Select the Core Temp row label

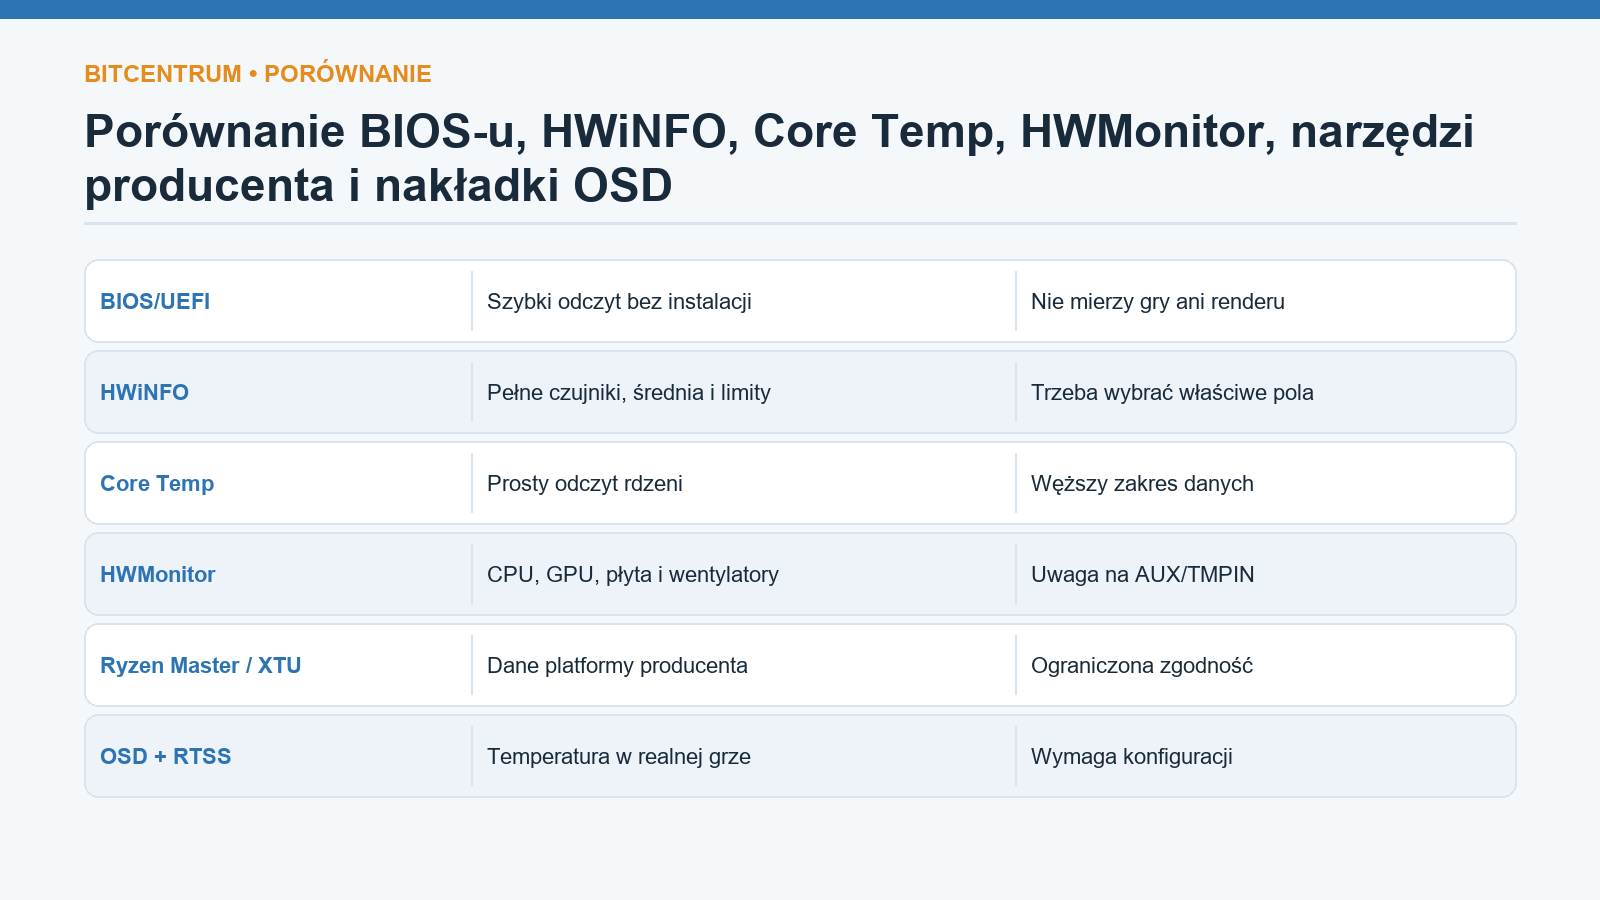pos(157,484)
